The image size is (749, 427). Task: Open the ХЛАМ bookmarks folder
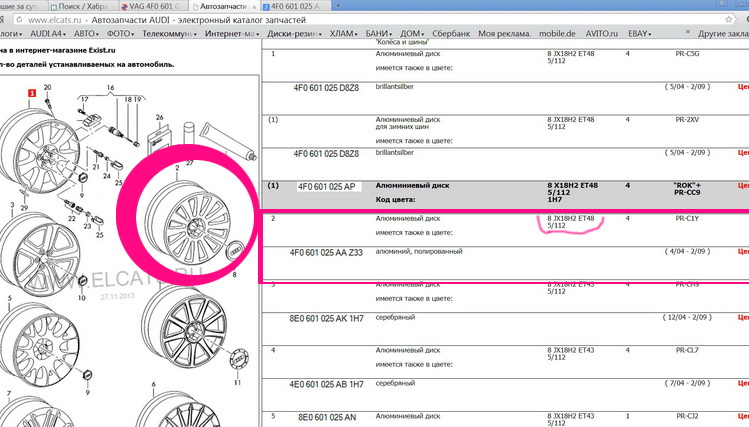click(343, 33)
